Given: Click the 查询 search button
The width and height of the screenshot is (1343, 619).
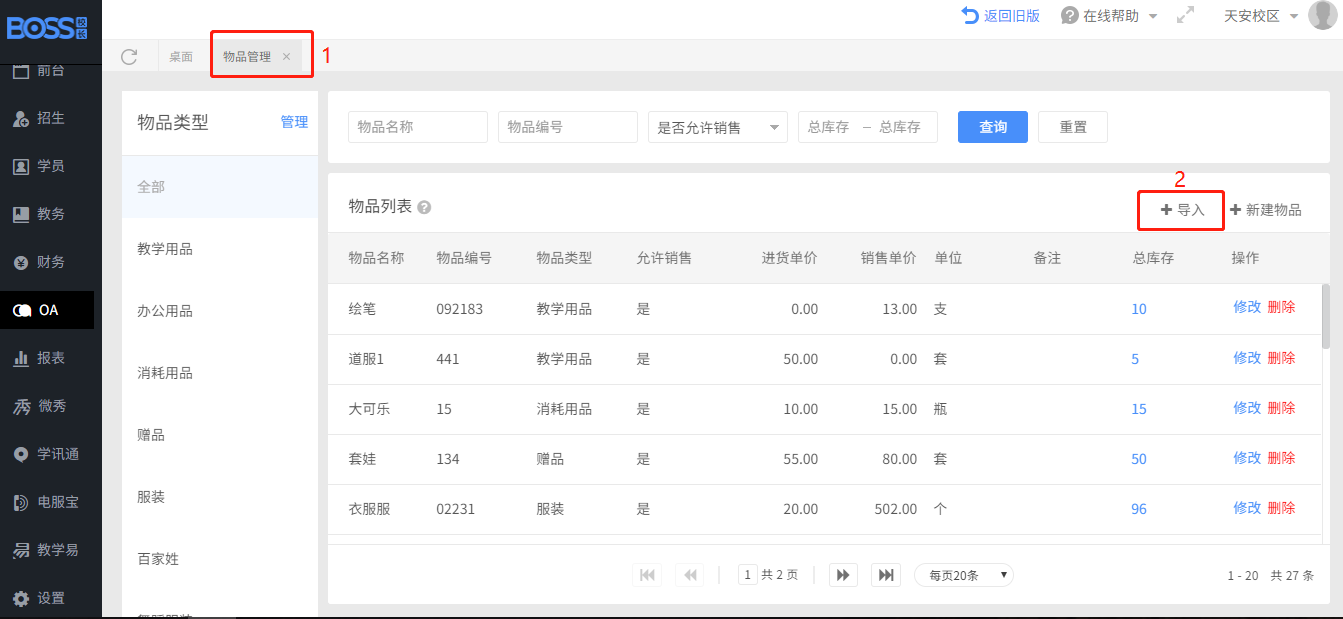Looking at the screenshot, I should point(993,127).
